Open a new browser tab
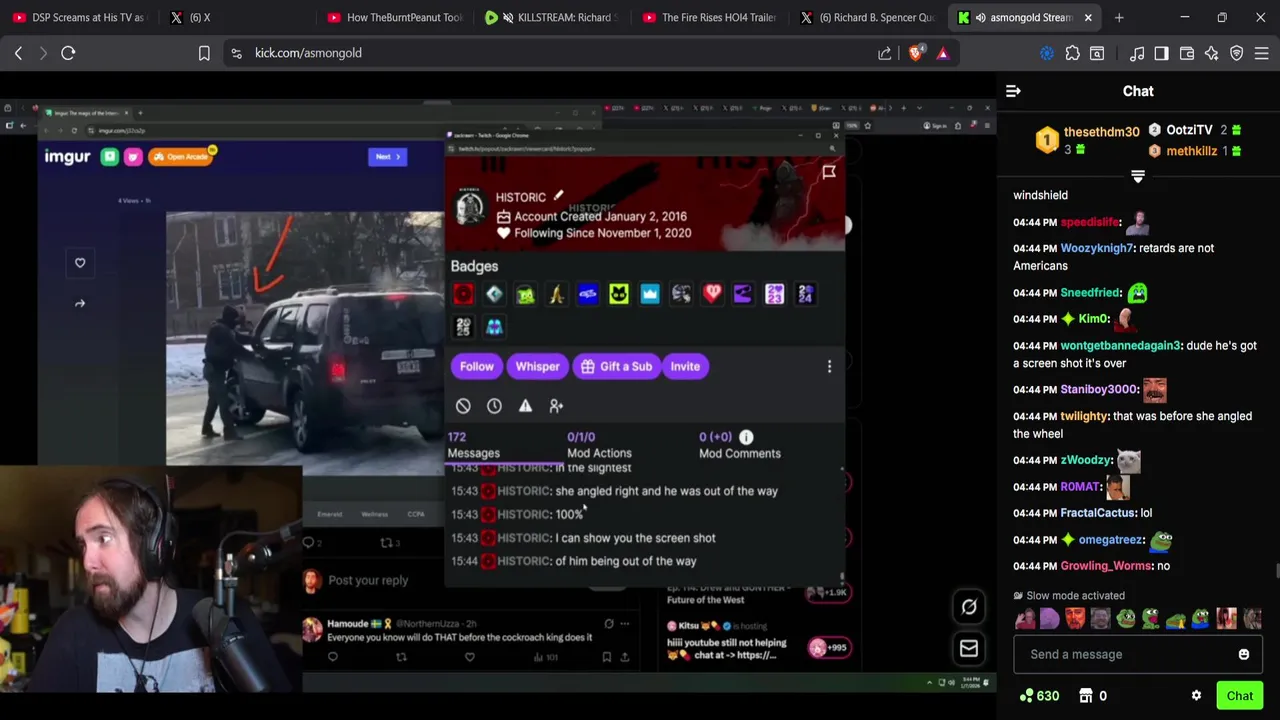 coord(1119,17)
